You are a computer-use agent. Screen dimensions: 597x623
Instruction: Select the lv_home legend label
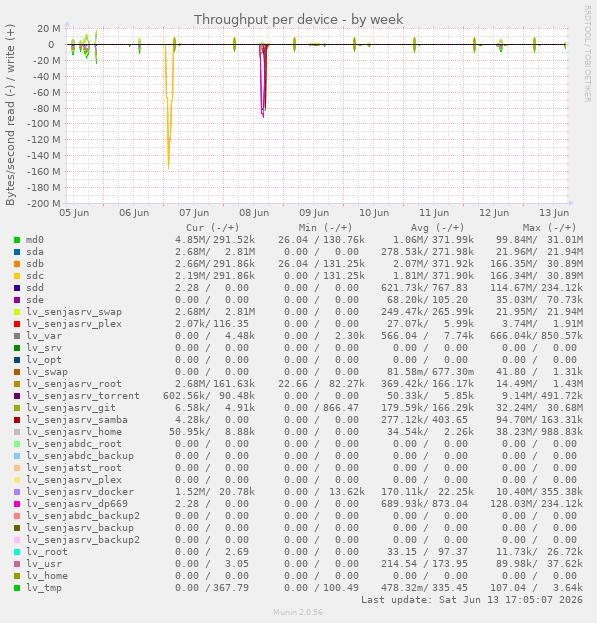[47, 576]
